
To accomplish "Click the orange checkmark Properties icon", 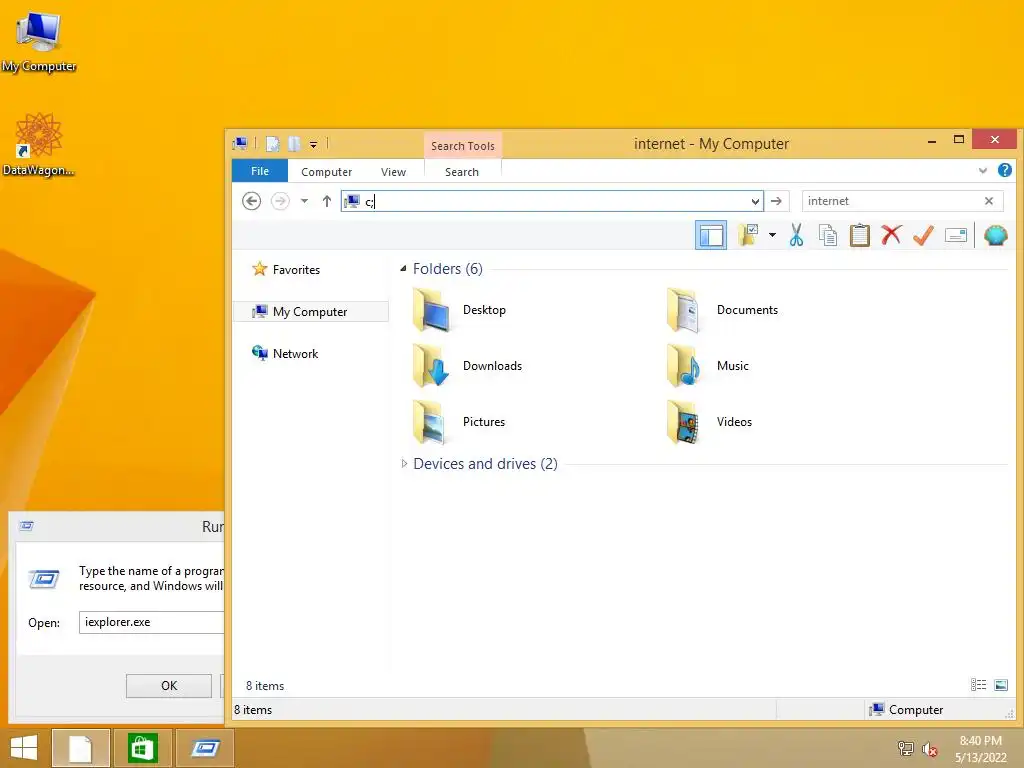I will point(923,235).
